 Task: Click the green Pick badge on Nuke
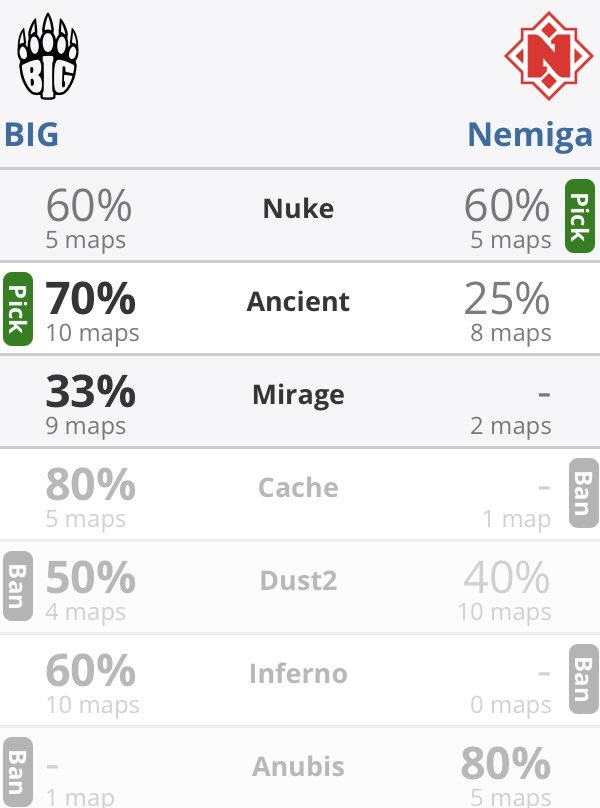point(580,216)
